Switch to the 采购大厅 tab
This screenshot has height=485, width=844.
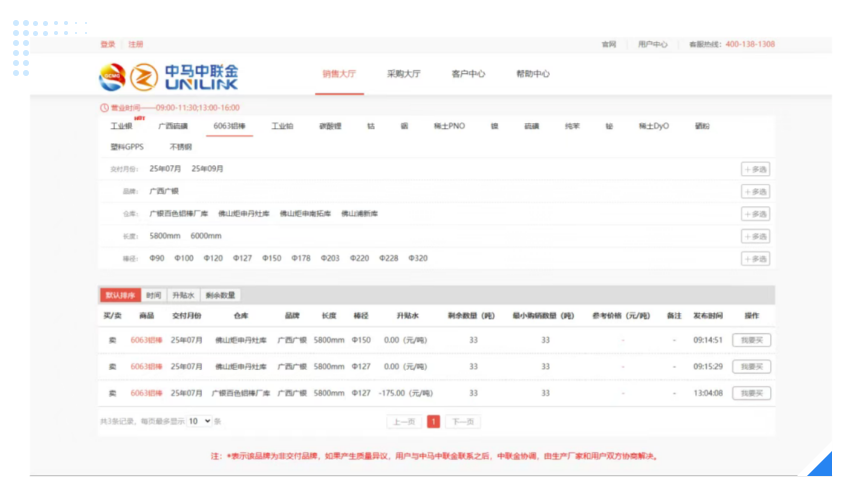click(x=403, y=74)
